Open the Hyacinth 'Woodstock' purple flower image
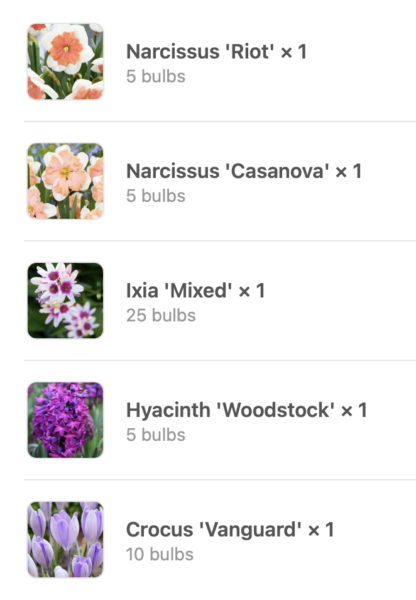This screenshot has width=416, height=600. click(65, 420)
